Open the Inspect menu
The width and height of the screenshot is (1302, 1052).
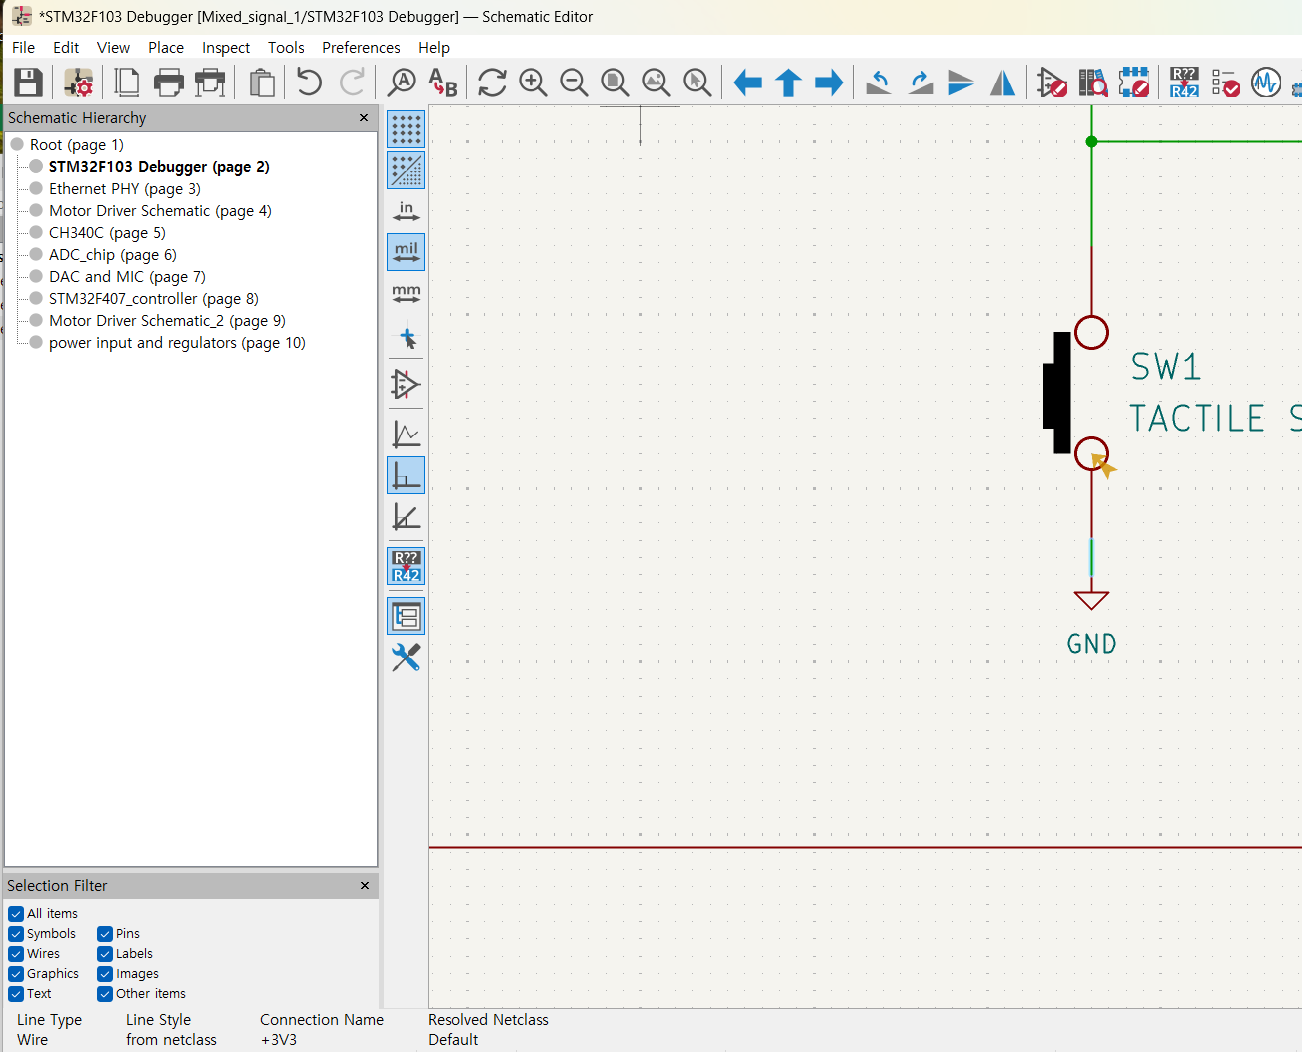pos(226,47)
